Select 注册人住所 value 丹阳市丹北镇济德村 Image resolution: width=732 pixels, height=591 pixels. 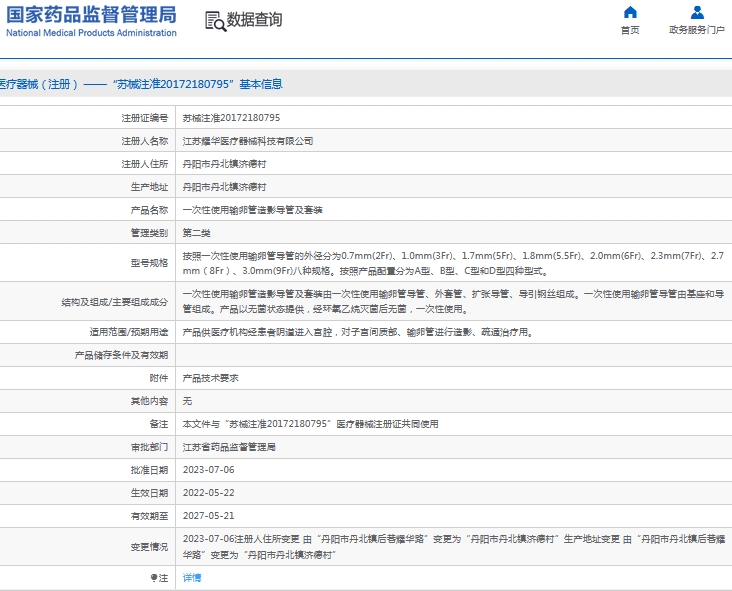pyautogui.click(x=225, y=164)
